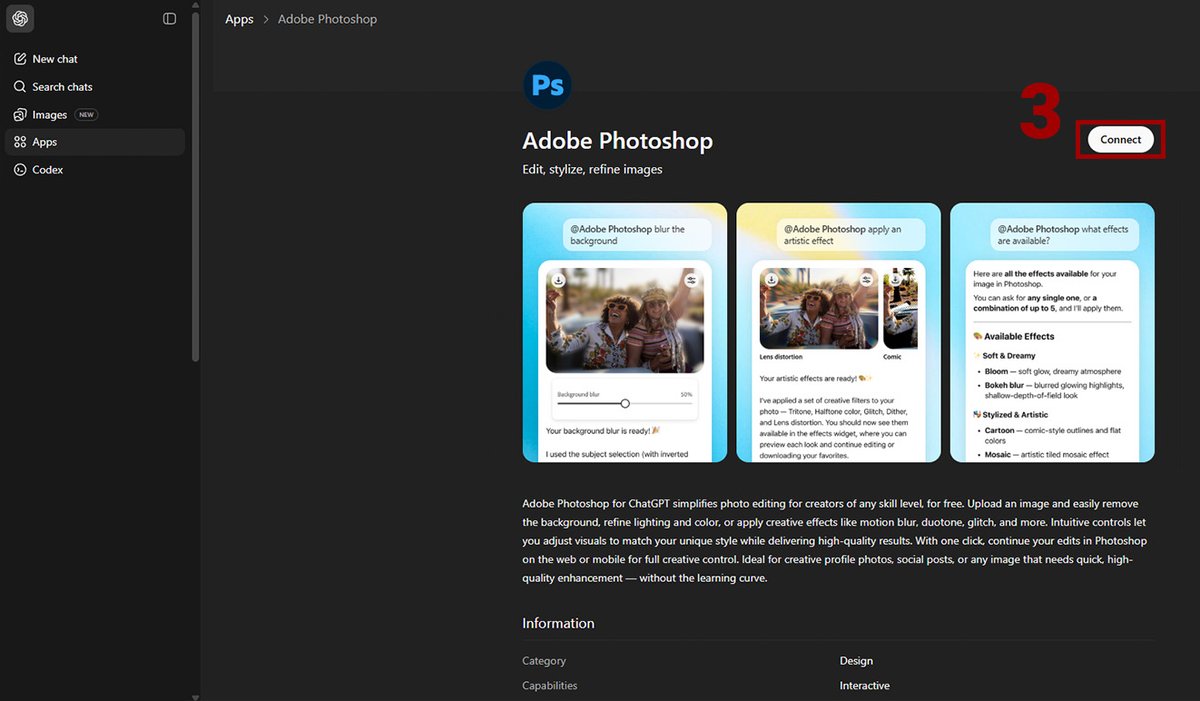Go to Apps breadcrumb link
The image size is (1200, 701).
tap(239, 19)
